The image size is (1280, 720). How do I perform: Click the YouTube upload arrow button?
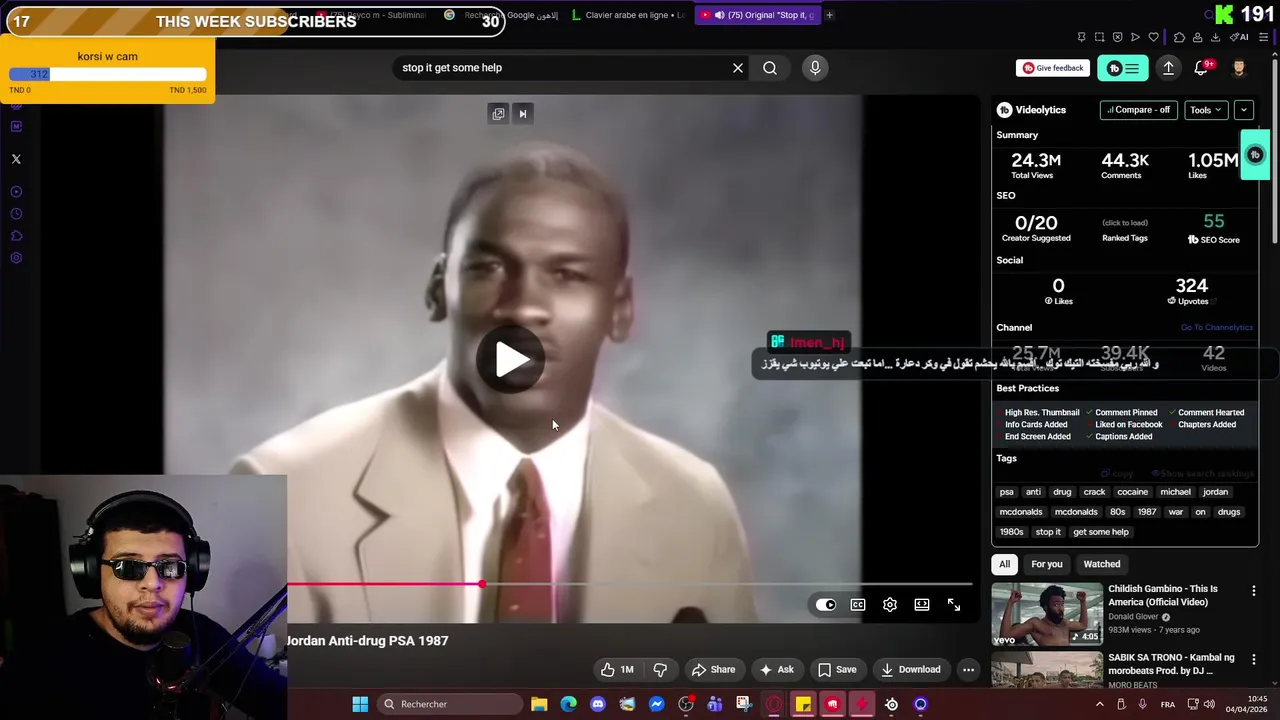(x=1168, y=68)
